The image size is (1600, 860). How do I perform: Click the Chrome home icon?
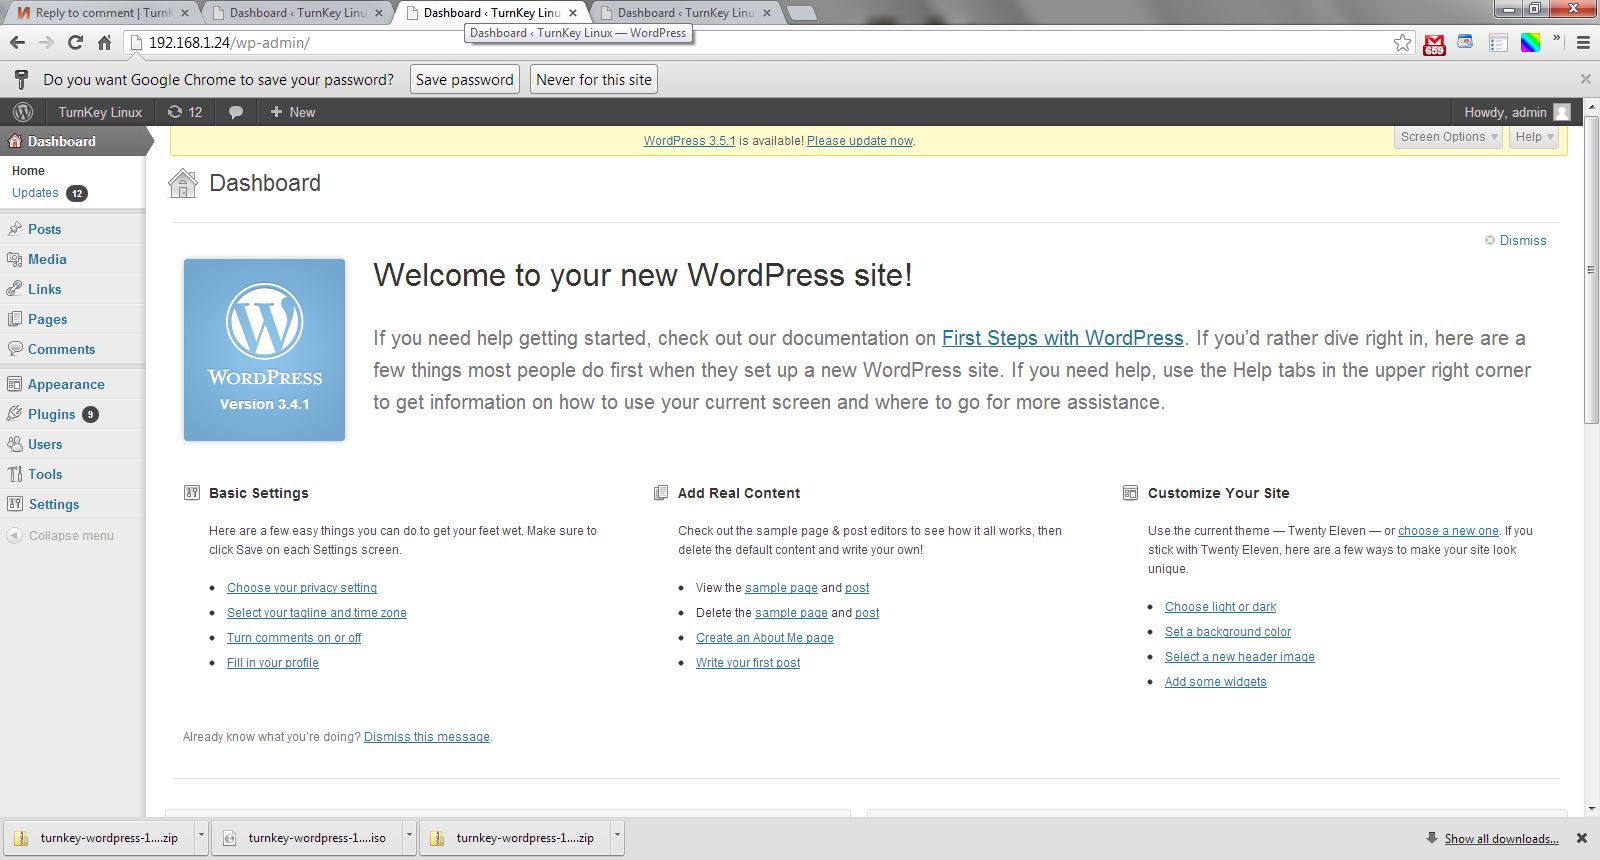104,43
